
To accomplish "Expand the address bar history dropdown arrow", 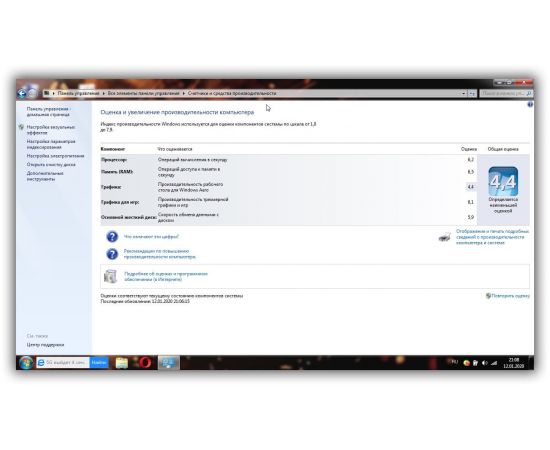I will tap(463, 93).
